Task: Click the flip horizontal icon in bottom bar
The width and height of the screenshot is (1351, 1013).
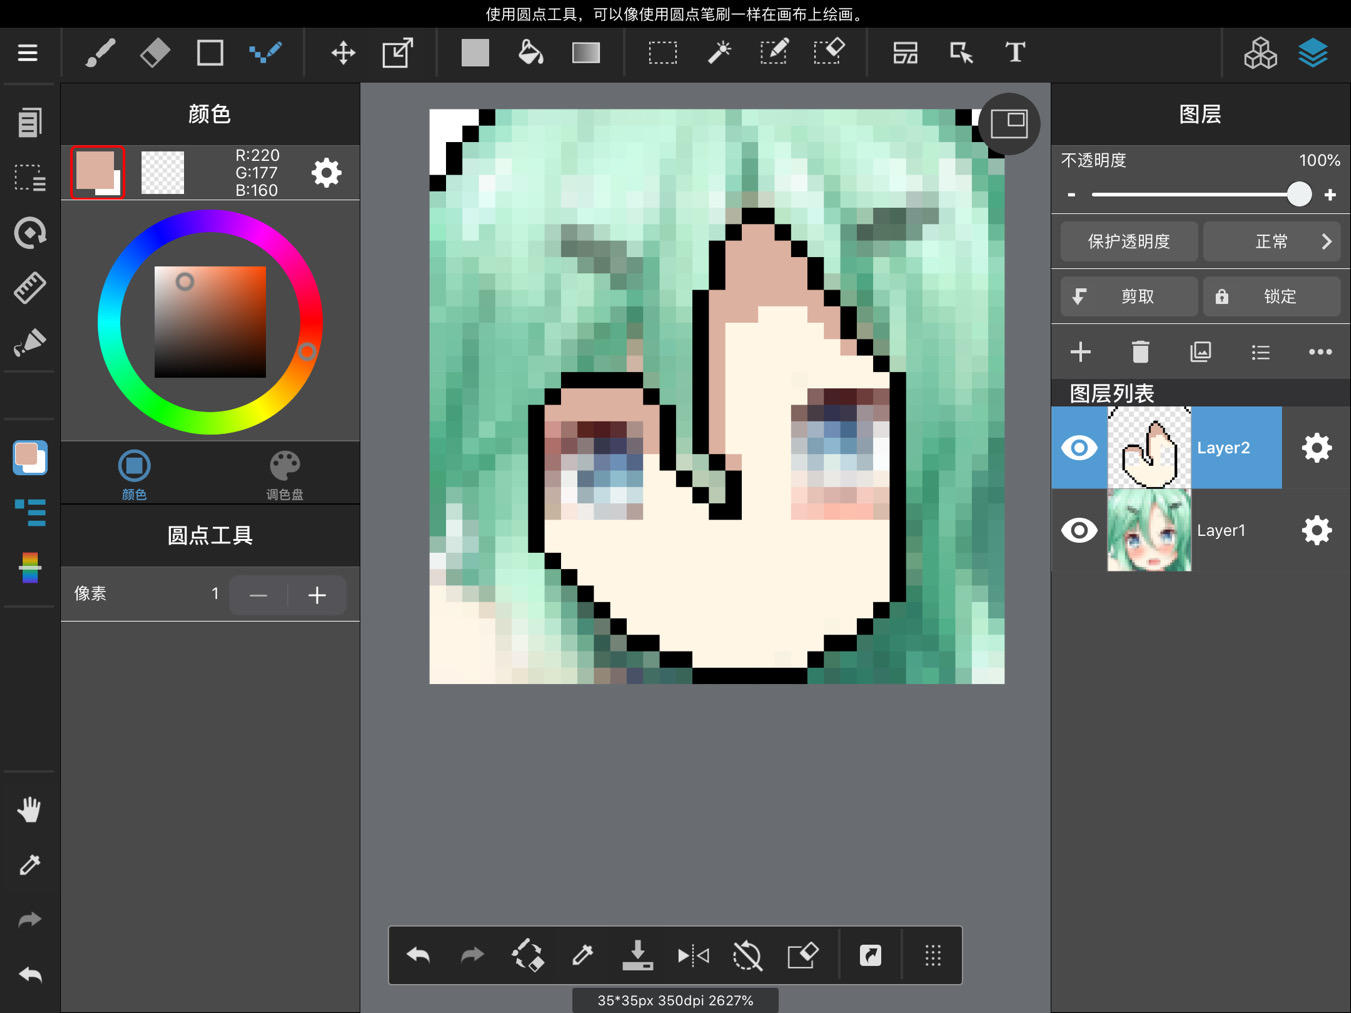Action: [693, 956]
